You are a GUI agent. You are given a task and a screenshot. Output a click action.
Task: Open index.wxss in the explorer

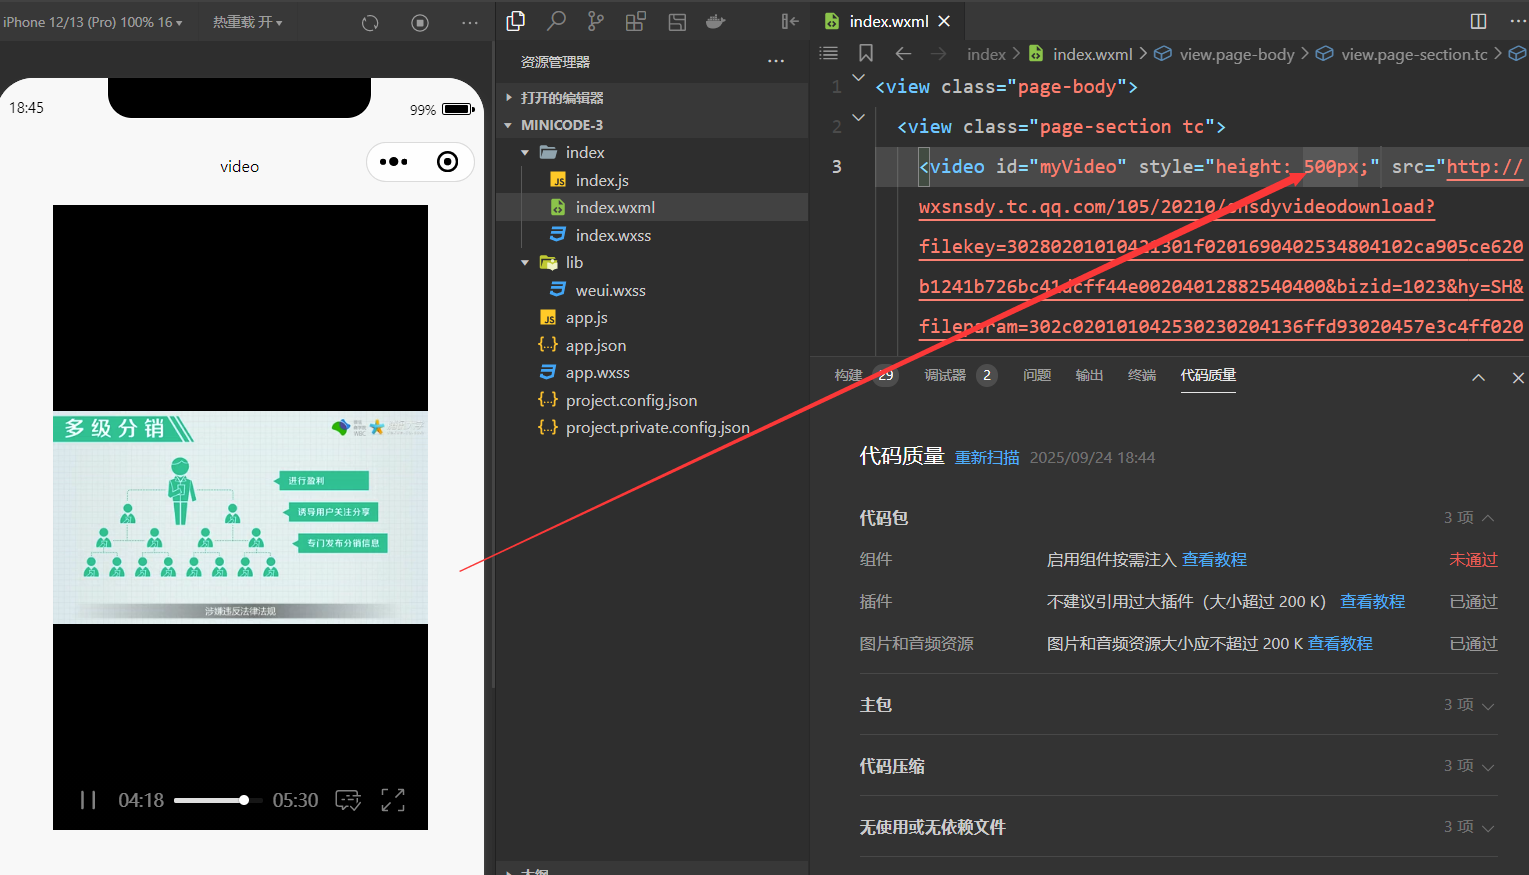652,235
